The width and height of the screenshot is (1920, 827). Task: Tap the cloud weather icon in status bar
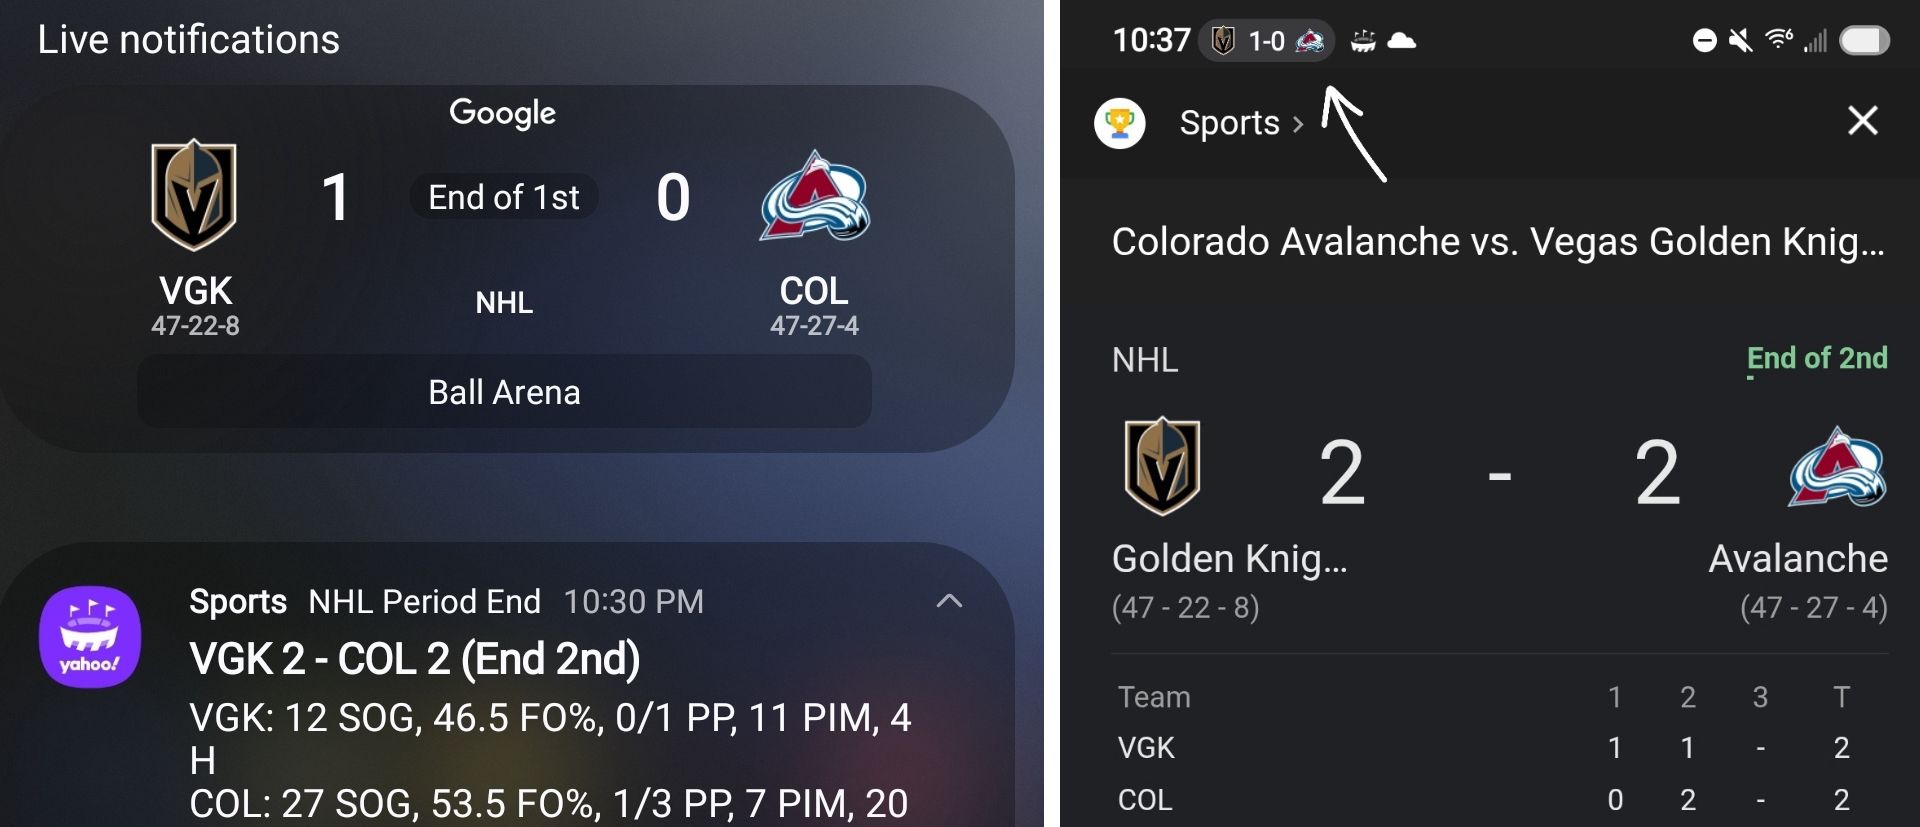[x=1402, y=41]
